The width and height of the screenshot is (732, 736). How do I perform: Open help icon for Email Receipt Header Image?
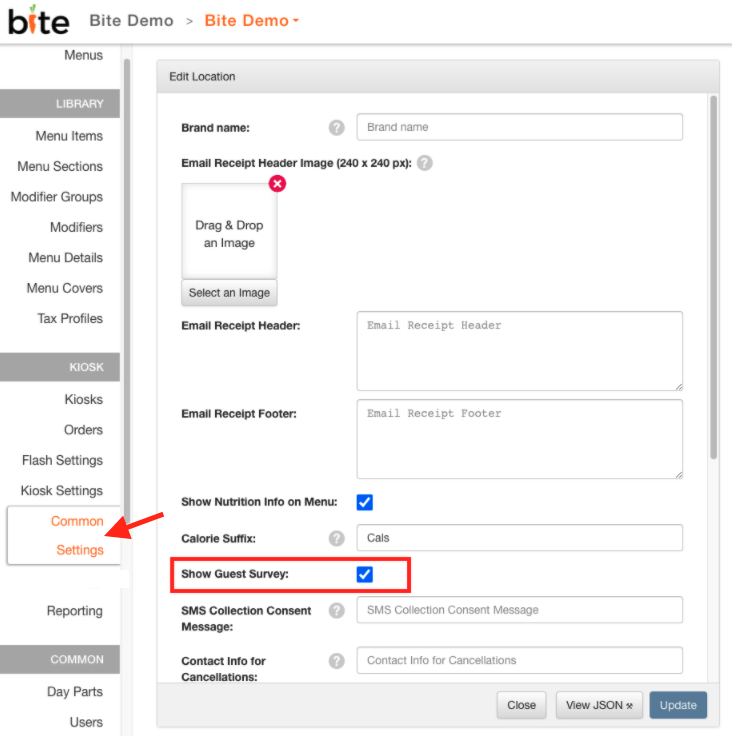click(424, 163)
